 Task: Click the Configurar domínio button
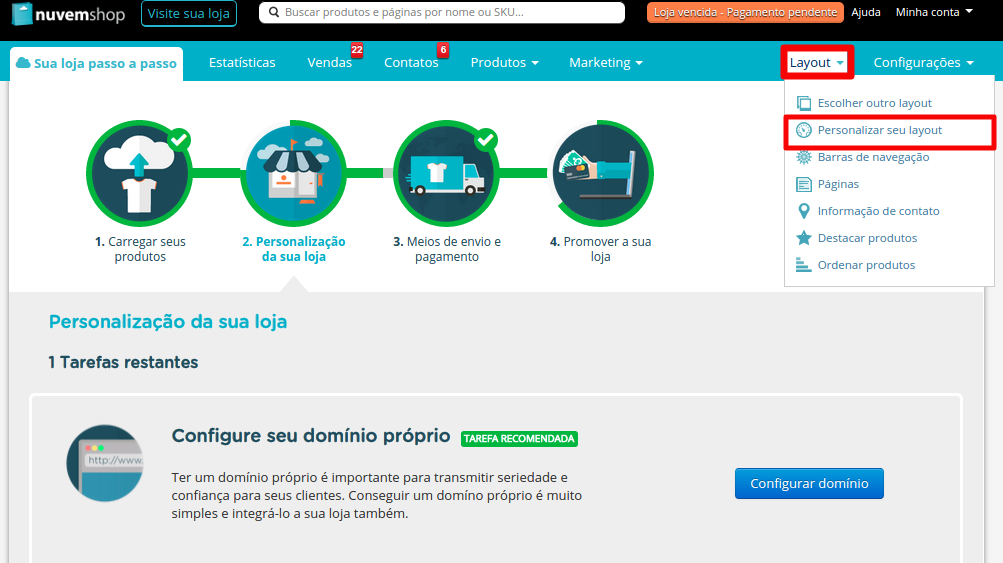point(809,484)
